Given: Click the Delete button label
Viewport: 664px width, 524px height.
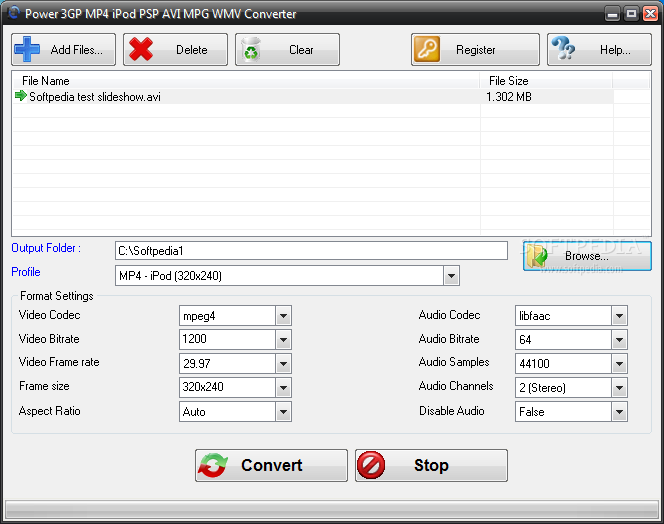Looking at the screenshot, I should [192, 50].
